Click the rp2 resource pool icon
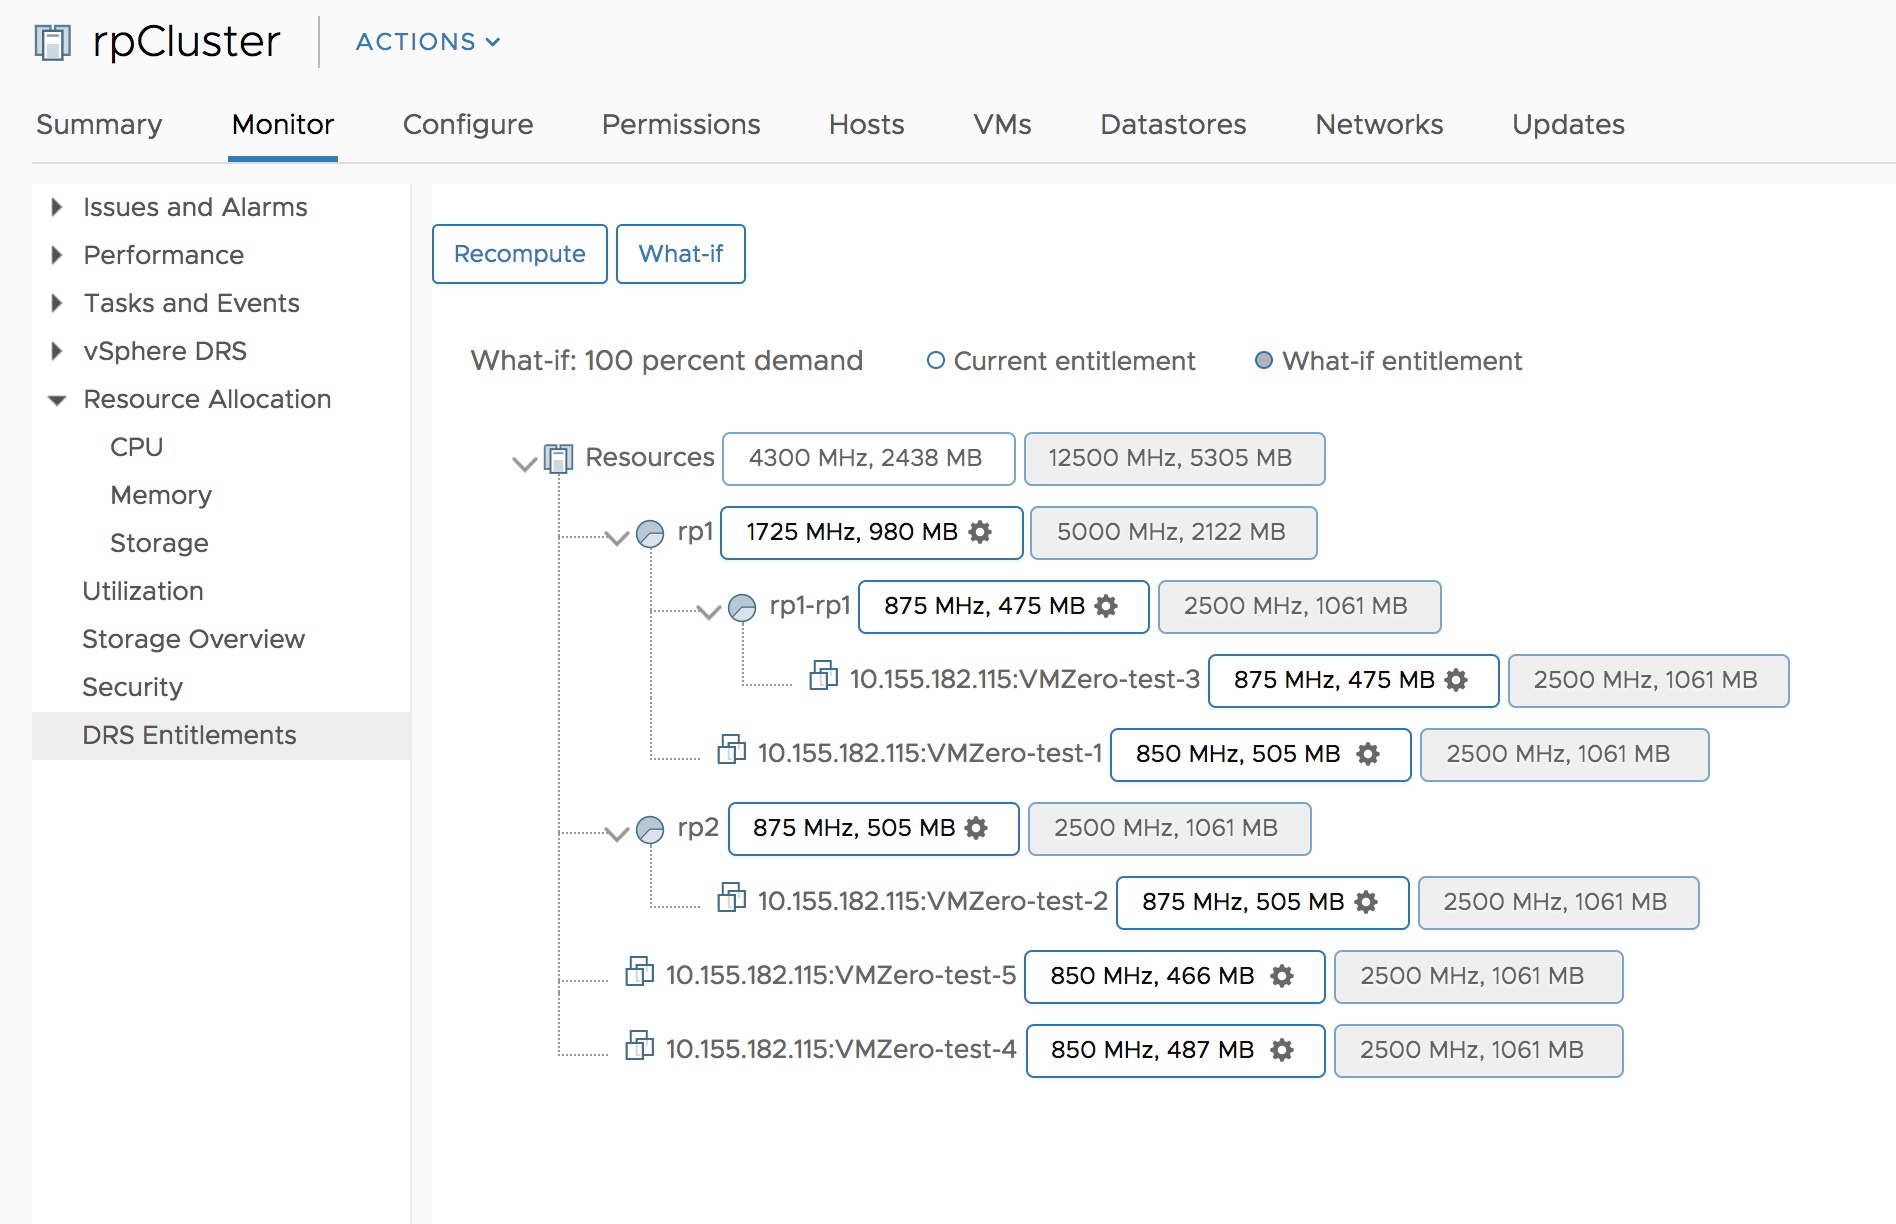Screen dimensions: 1896x1224 tap(650, 829)
